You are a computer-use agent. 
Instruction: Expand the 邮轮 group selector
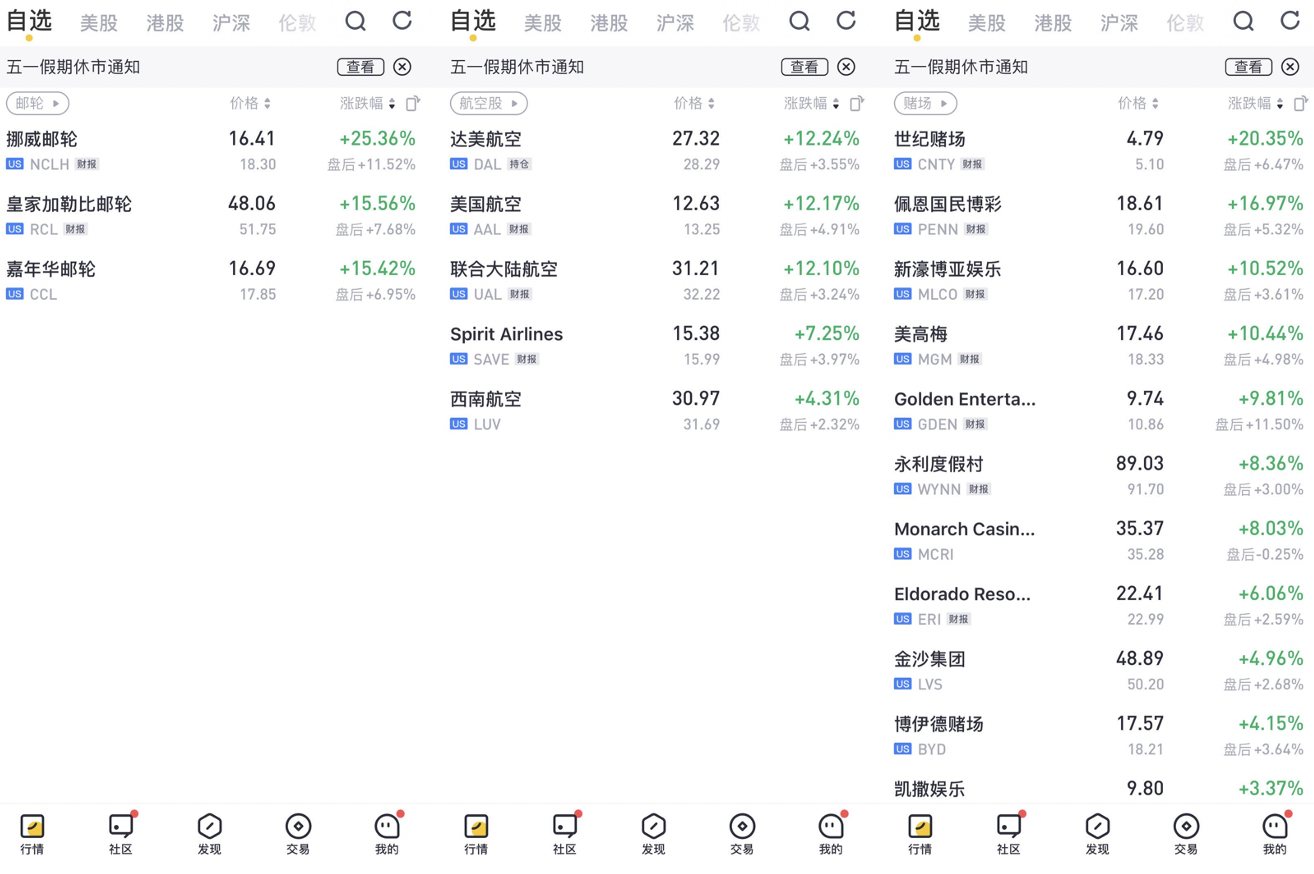pos(38,103)
